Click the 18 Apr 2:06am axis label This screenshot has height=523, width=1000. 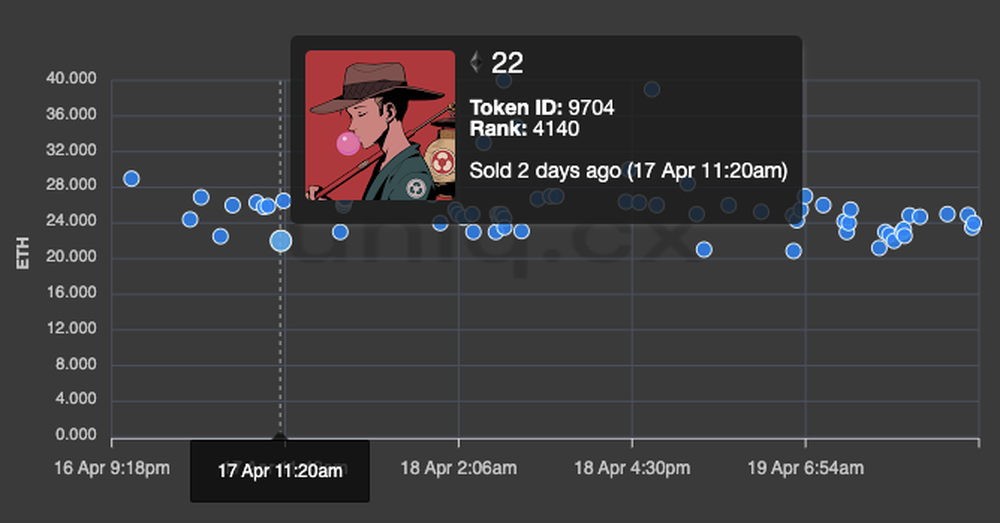click(x=459, y=468)
